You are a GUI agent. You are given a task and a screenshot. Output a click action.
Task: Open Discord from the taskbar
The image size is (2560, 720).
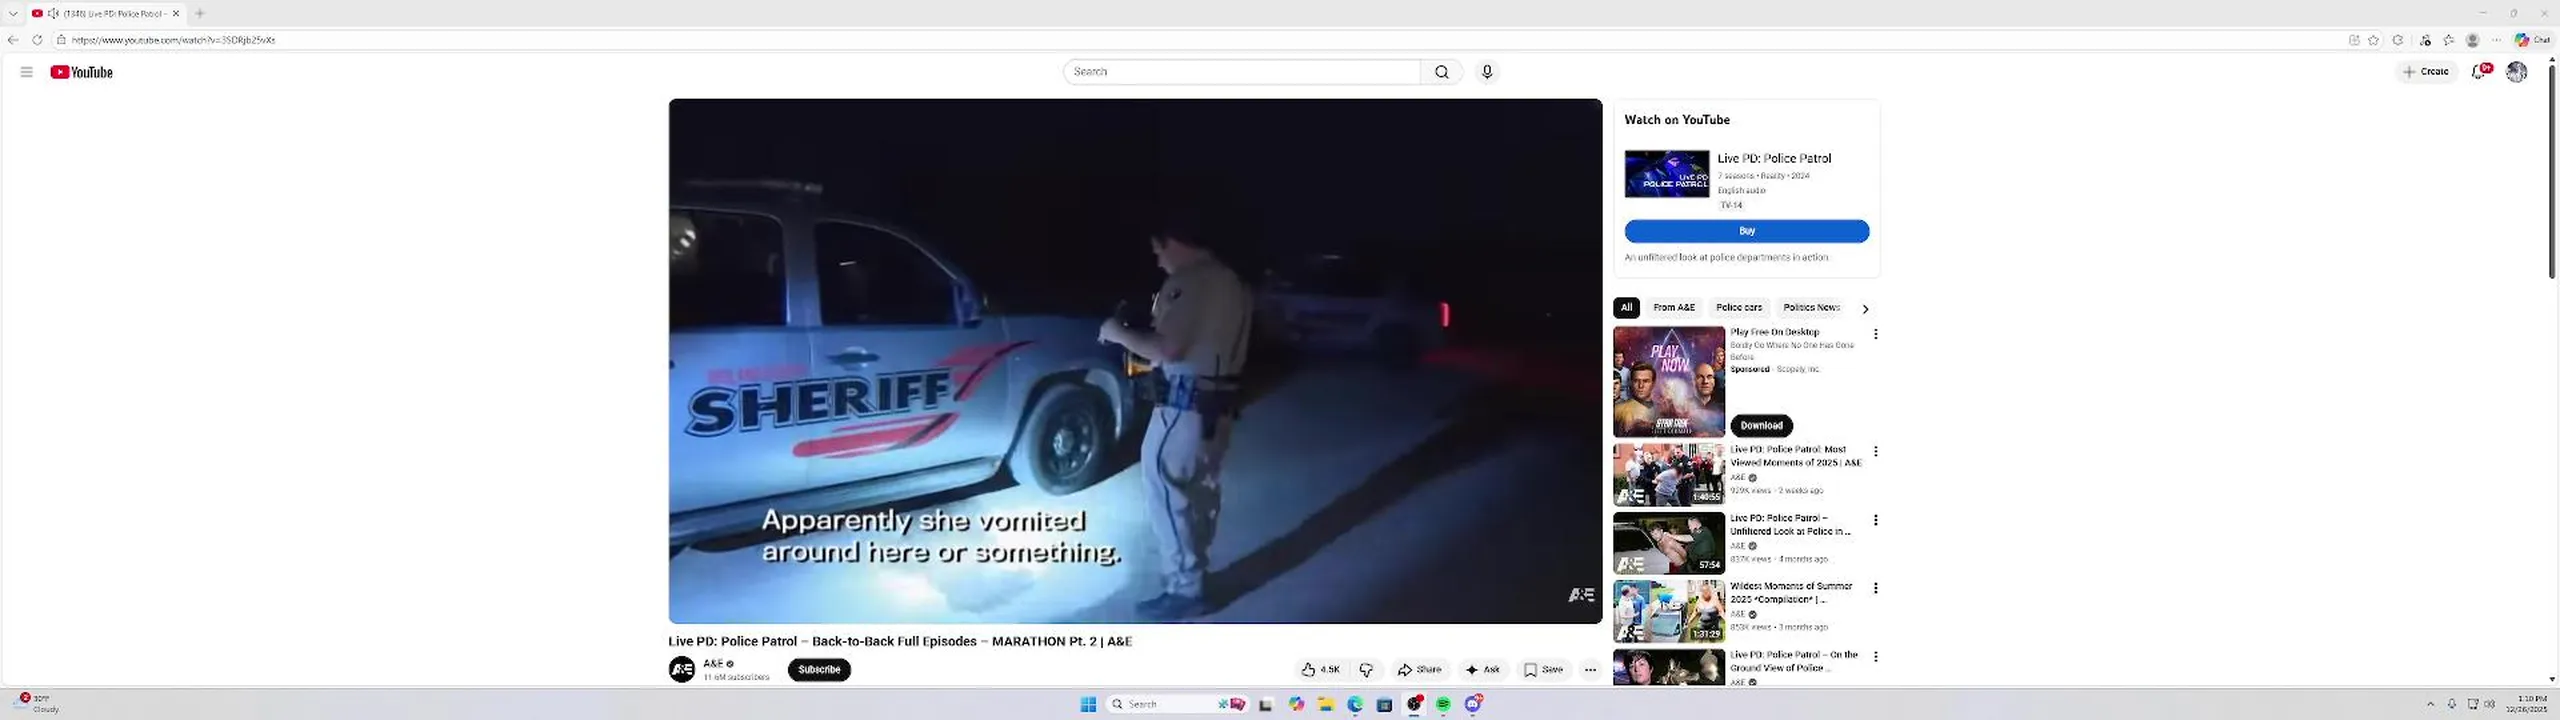(1473, 705)
